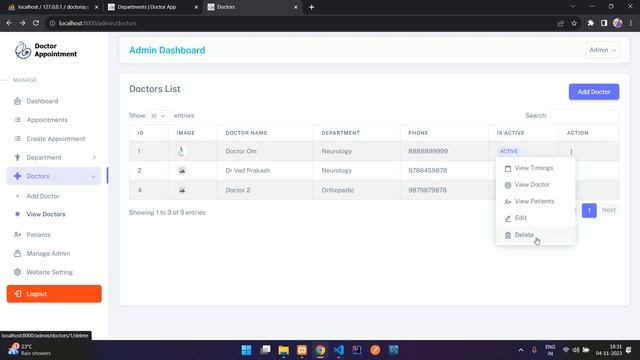Click Doctor Om's profile image thumbnail
Viewport: 640px width, 360px height.
182,151
